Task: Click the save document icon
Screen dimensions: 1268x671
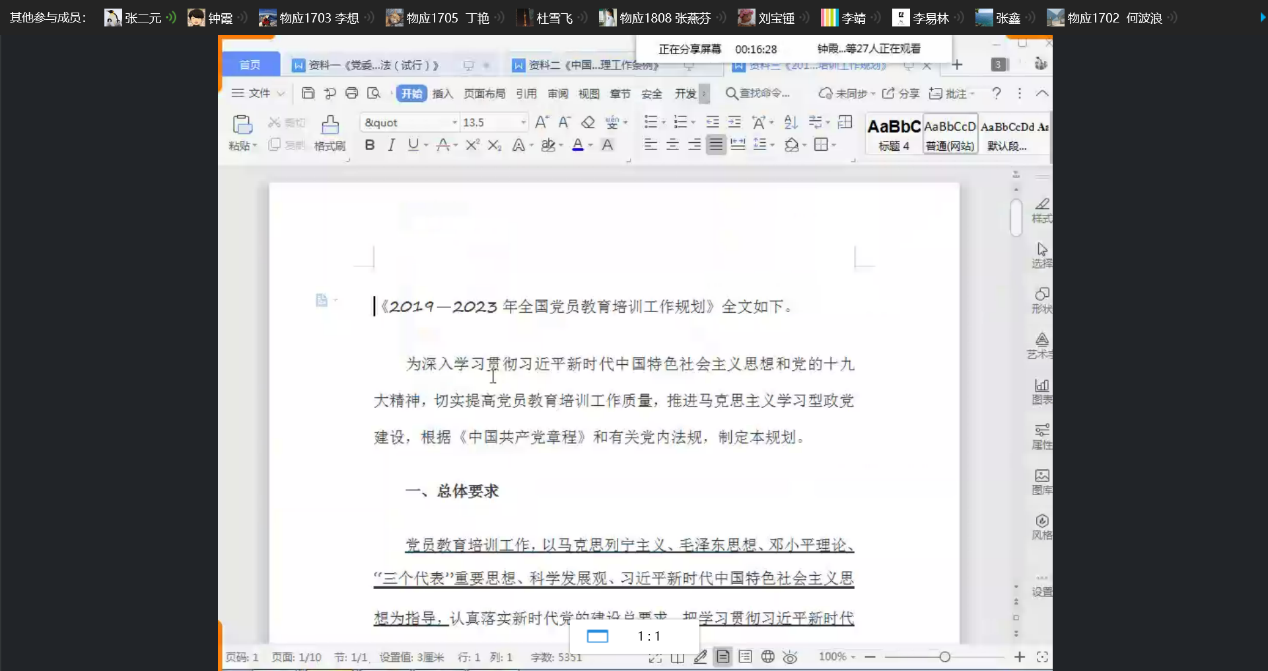Action: coord(308,93)
